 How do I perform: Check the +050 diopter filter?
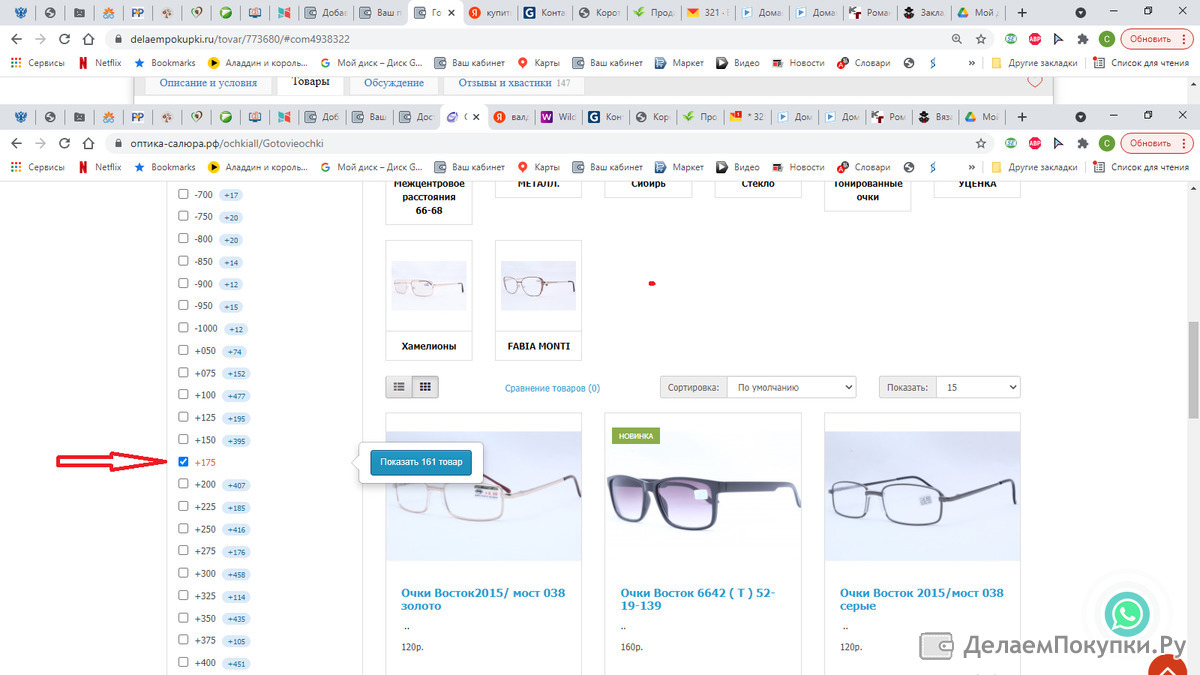click(183, 350)
